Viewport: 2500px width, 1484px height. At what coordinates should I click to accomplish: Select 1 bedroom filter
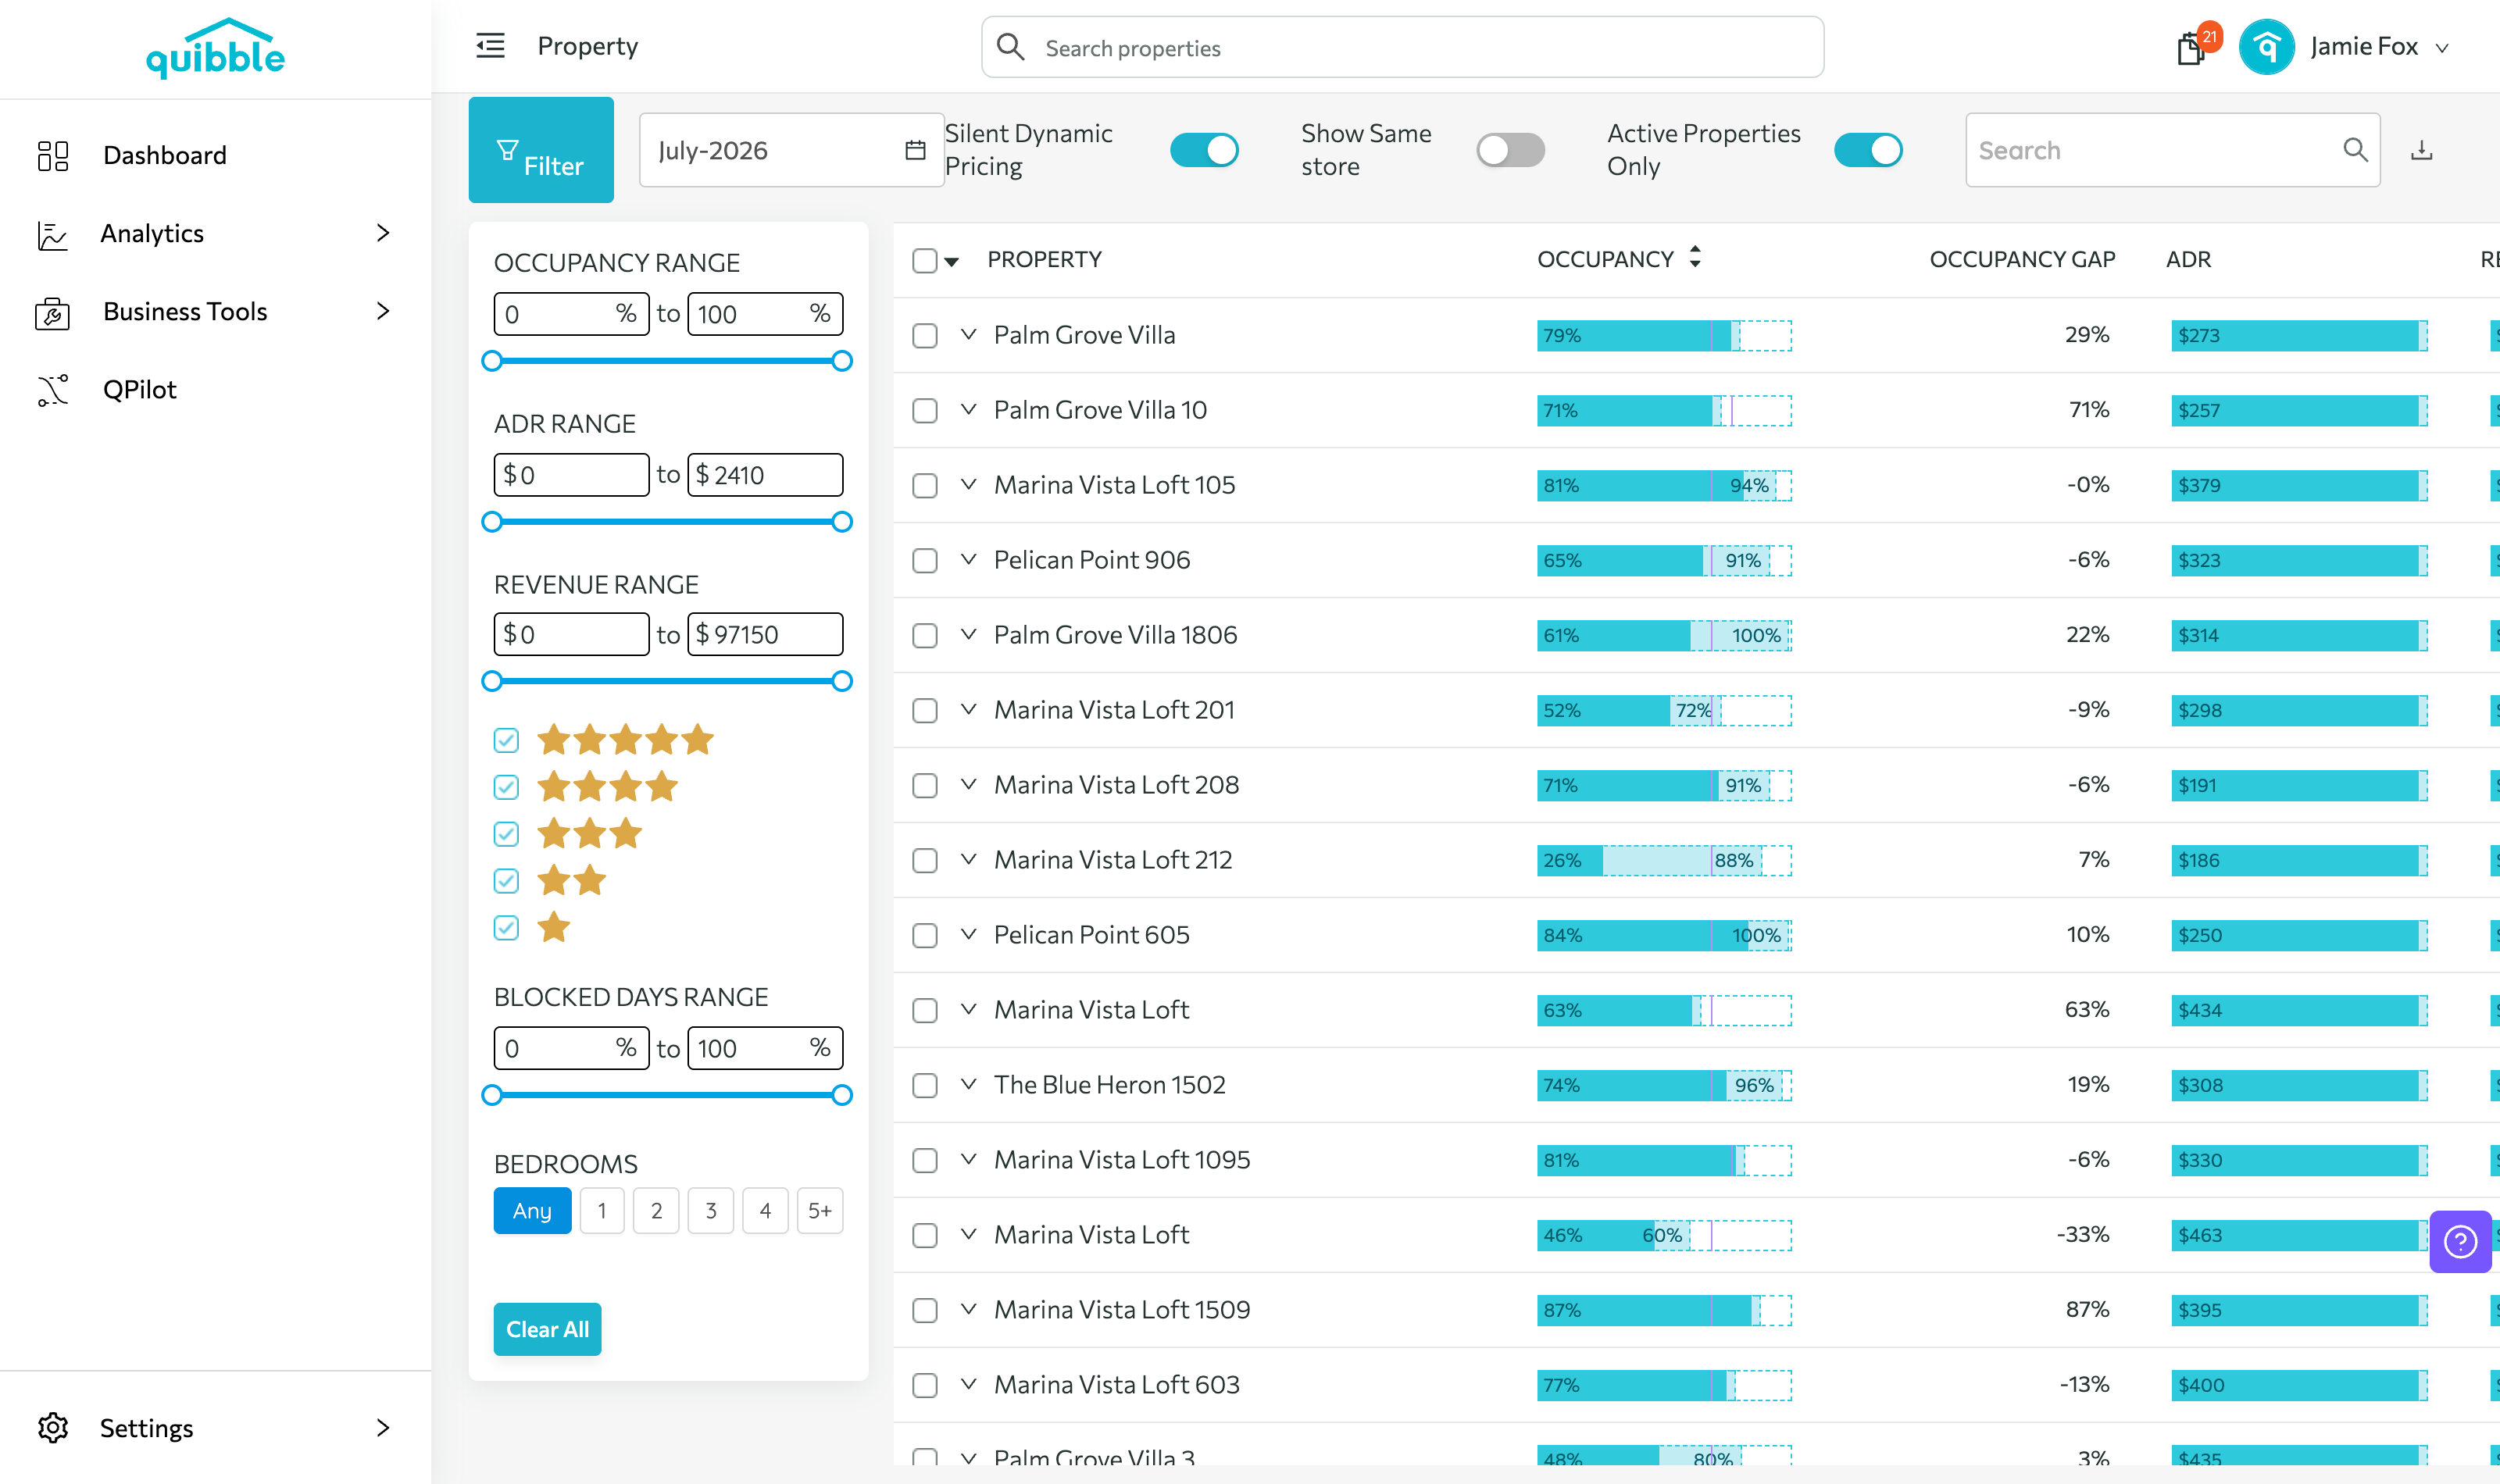pyautogui.click(x=602, y=1211)
